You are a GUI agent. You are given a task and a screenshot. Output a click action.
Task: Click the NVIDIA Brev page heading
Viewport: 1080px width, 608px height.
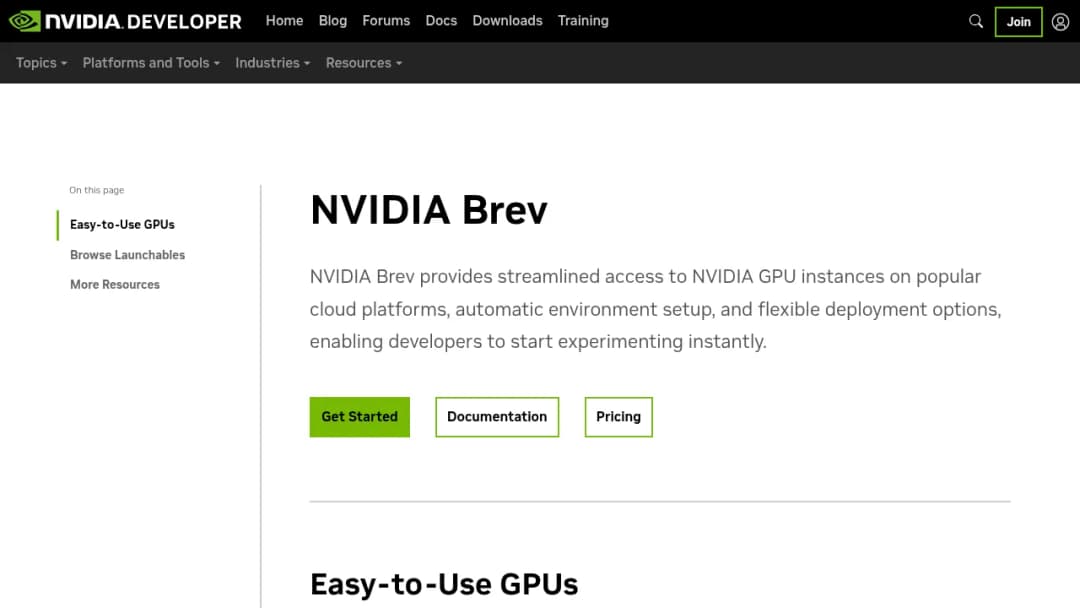click(x=428, y=210)
